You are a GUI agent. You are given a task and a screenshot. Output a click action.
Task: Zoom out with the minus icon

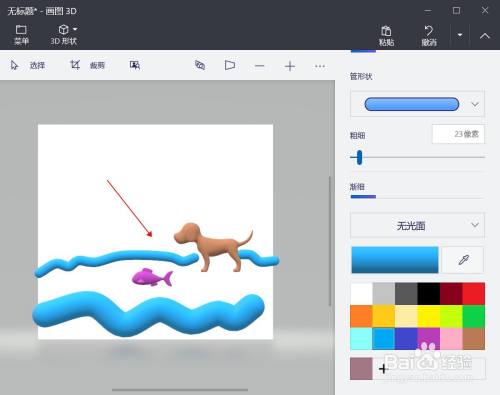click(259, 66)
